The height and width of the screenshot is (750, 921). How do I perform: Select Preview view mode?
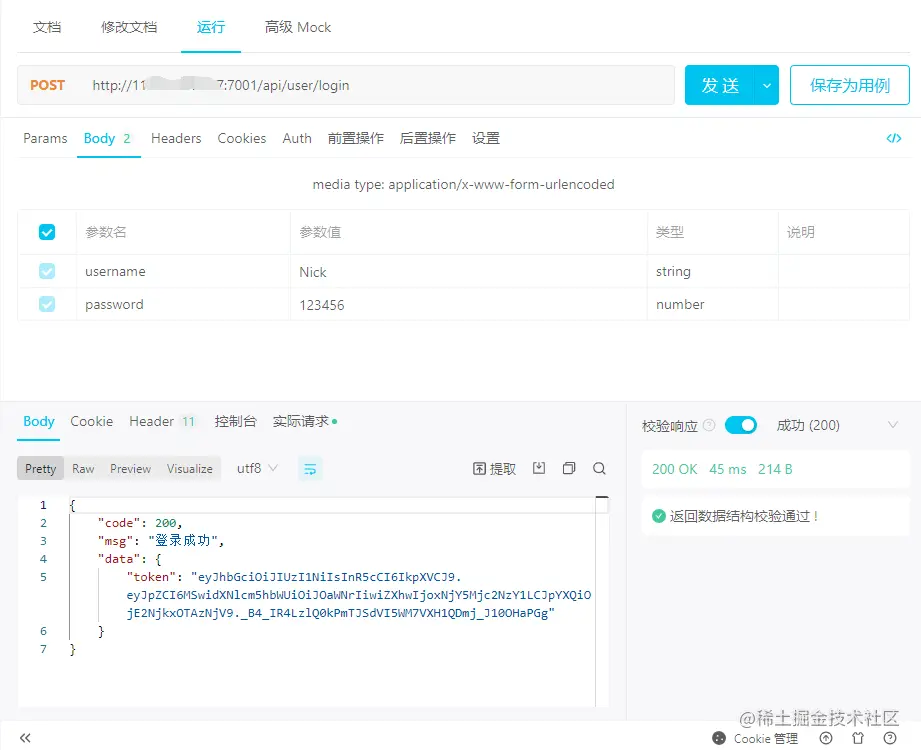pyautogui.click(x=130, y=469)
